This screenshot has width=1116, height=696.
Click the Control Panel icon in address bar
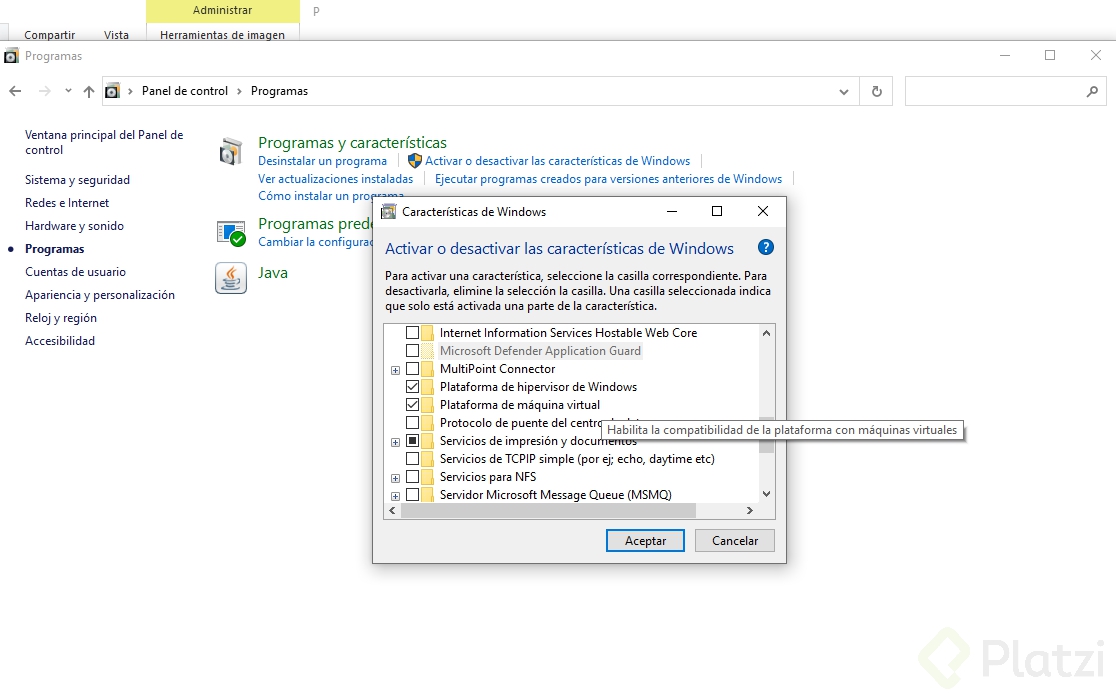[x=112, y=91]
